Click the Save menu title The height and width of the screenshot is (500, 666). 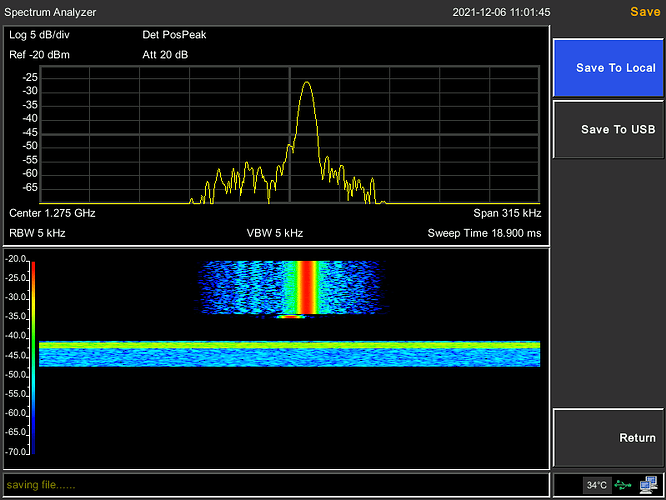click(645, 11)
